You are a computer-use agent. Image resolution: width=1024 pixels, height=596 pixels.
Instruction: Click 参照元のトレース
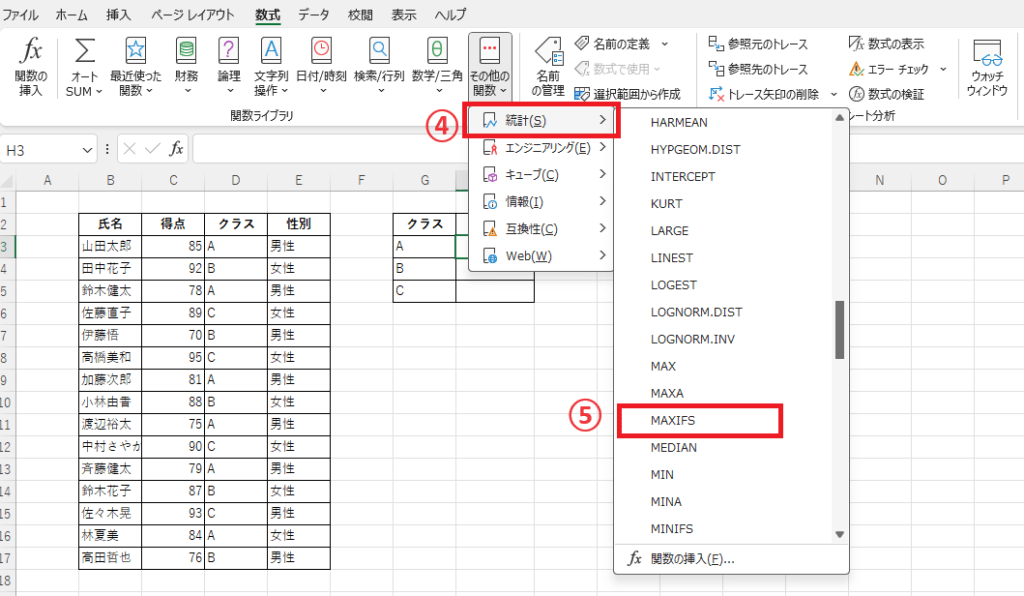[x=758, y=44]
